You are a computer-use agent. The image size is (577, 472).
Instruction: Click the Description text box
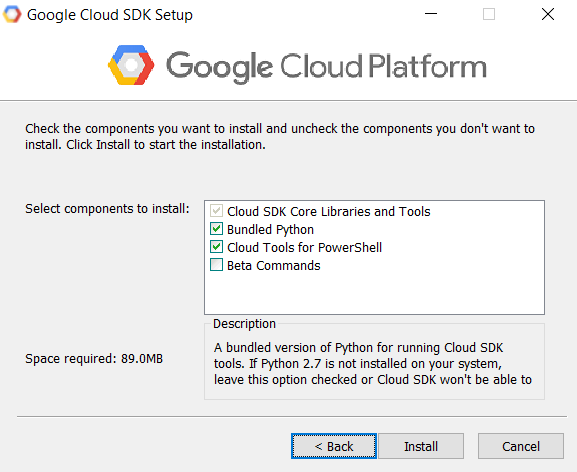coord(374,363)
